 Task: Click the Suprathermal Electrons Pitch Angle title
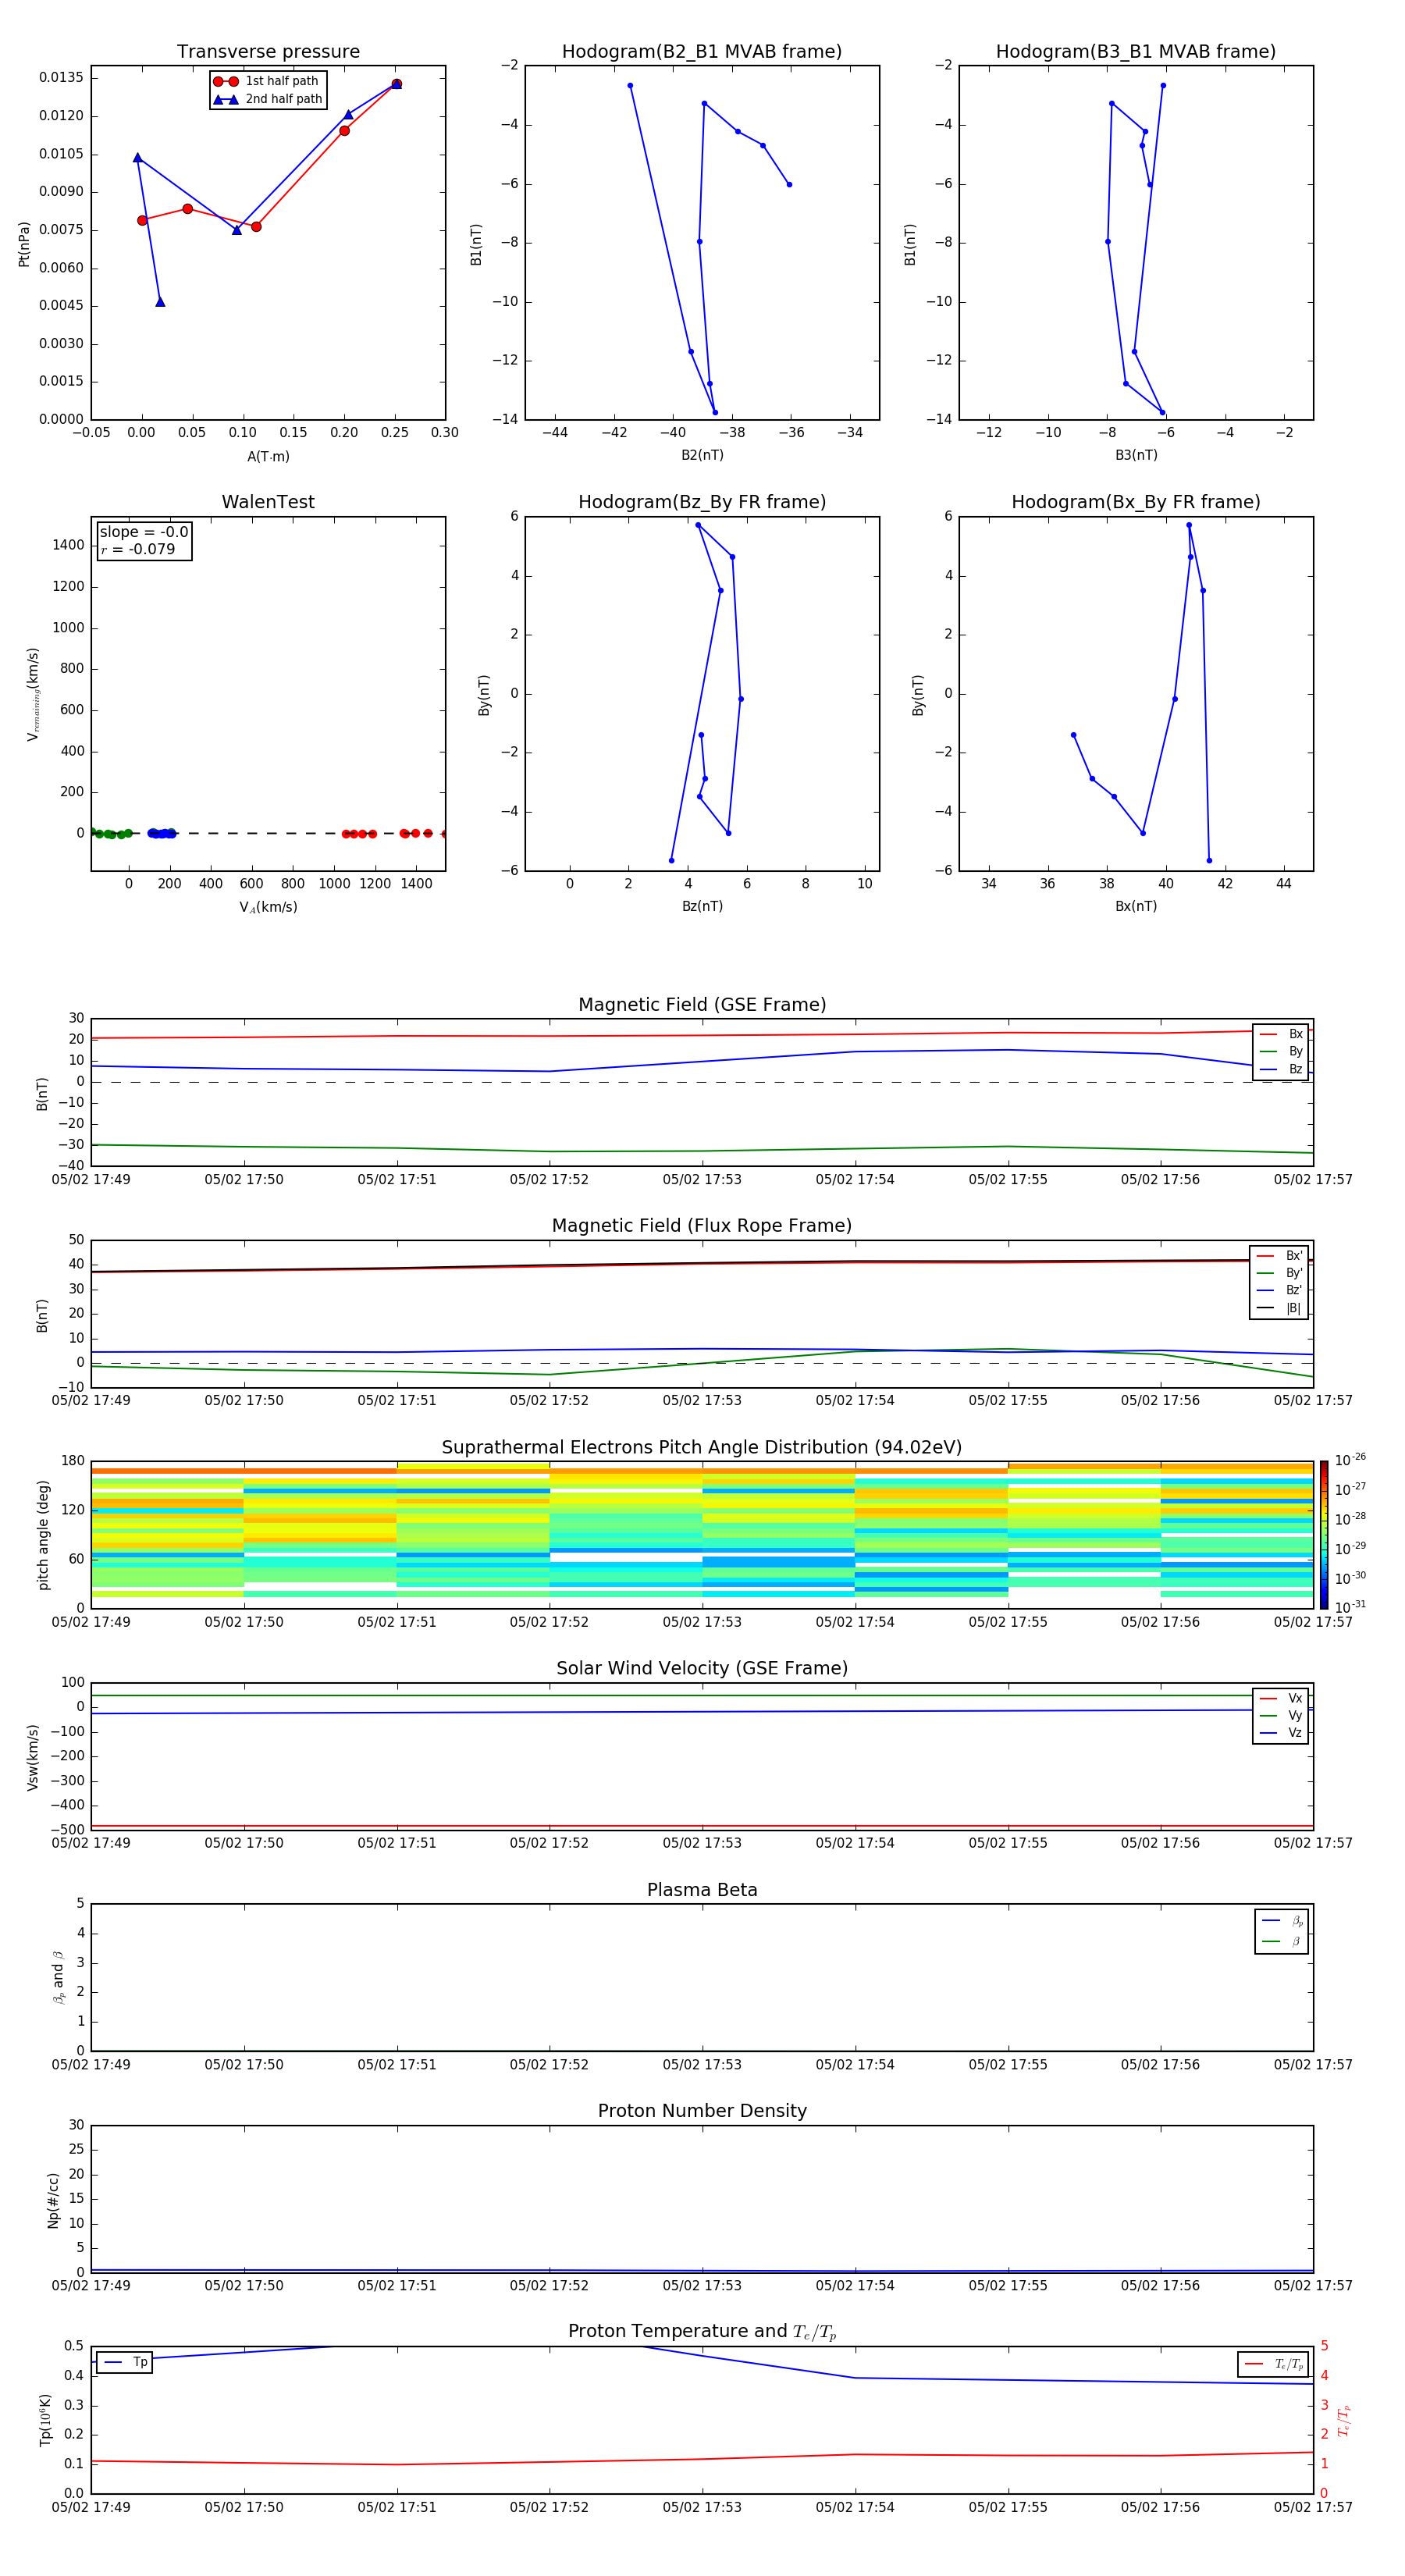click(x=702, y=1448)
